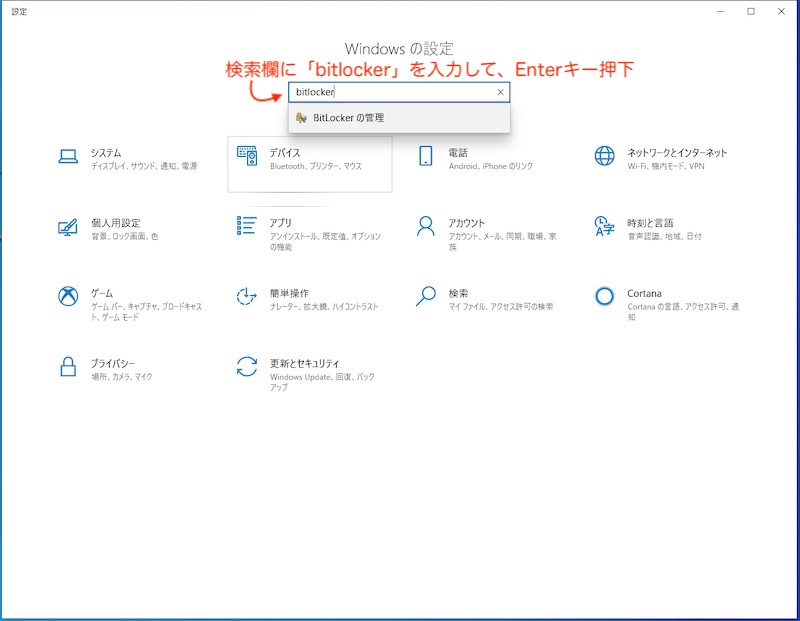Maximize the Settings window
Image resolution: width=800 pixels, height=621 pixels.
[751, 11]
